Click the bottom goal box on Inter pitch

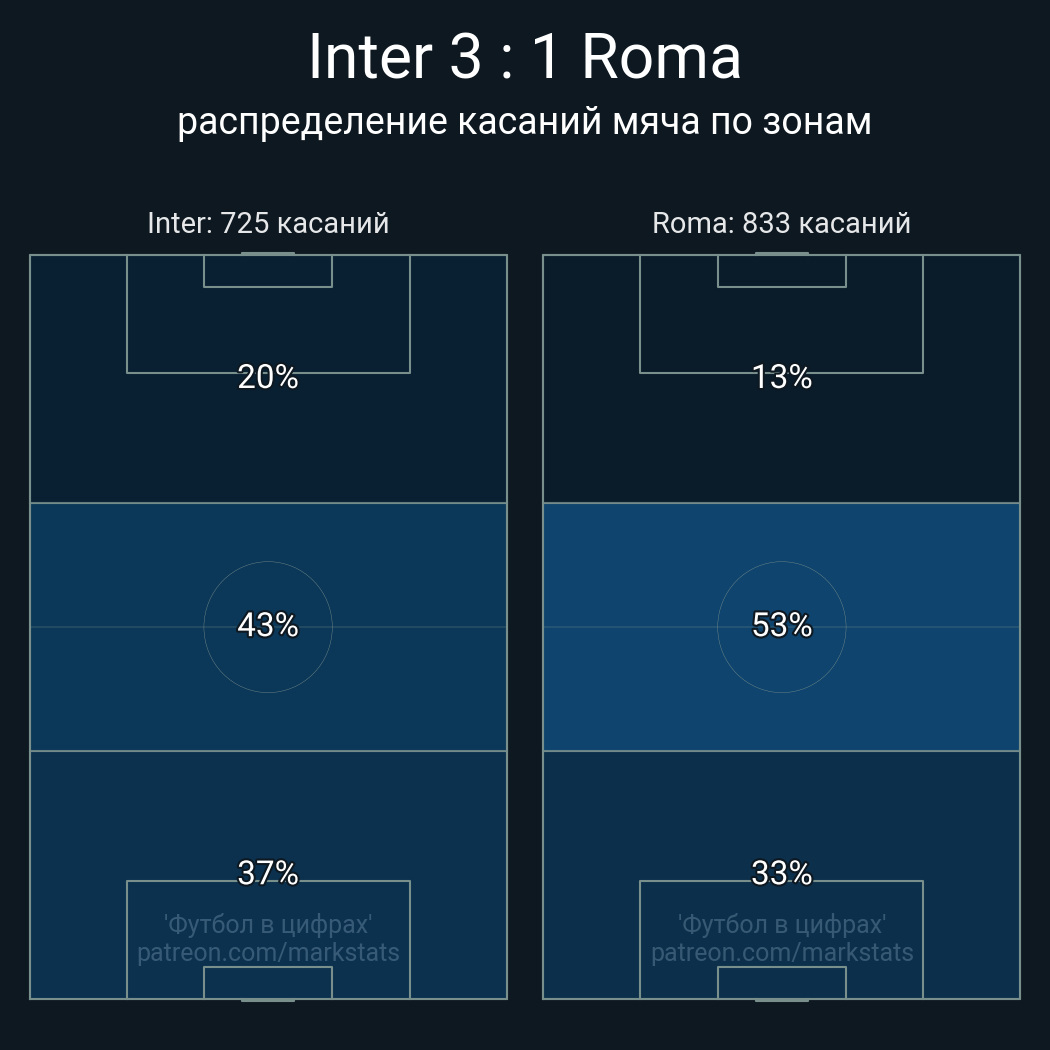coord(268,982)
